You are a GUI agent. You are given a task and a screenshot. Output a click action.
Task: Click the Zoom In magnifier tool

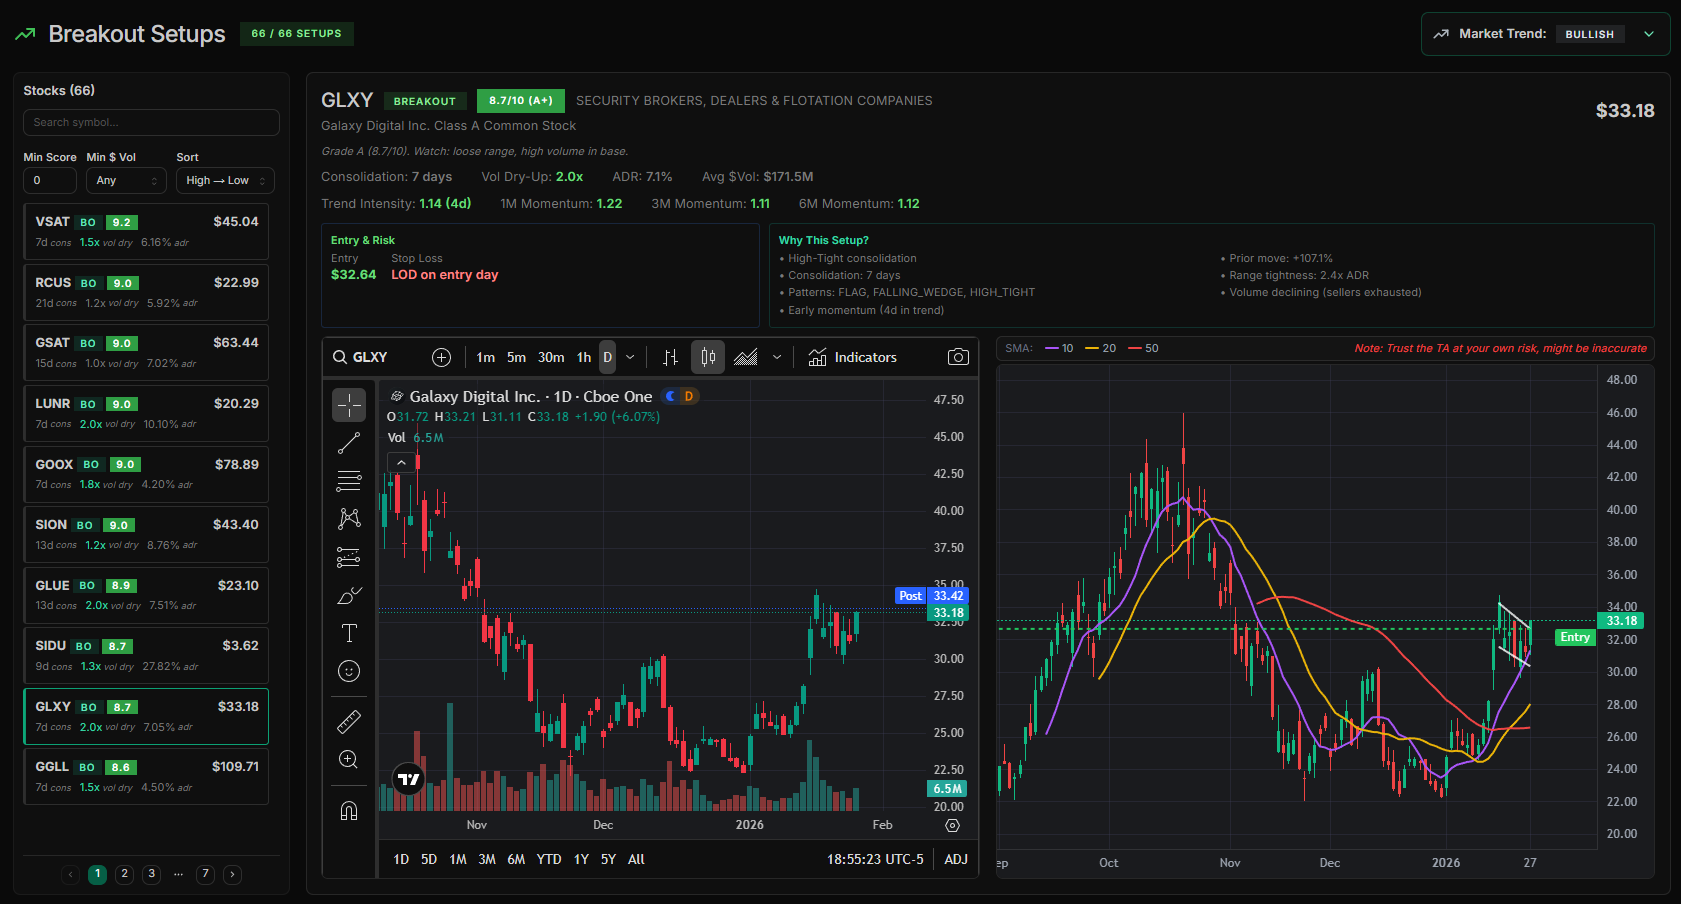pos(349,759)
